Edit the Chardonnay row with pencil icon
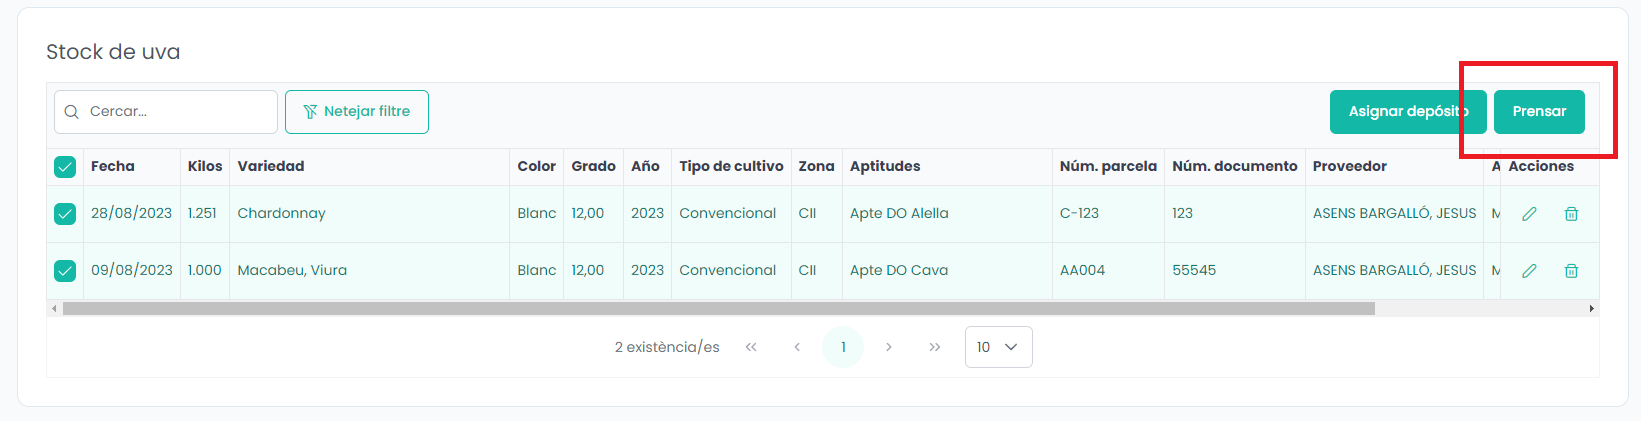The width and height of the screenshot is (1641, 421). (x=1529, y=214)
